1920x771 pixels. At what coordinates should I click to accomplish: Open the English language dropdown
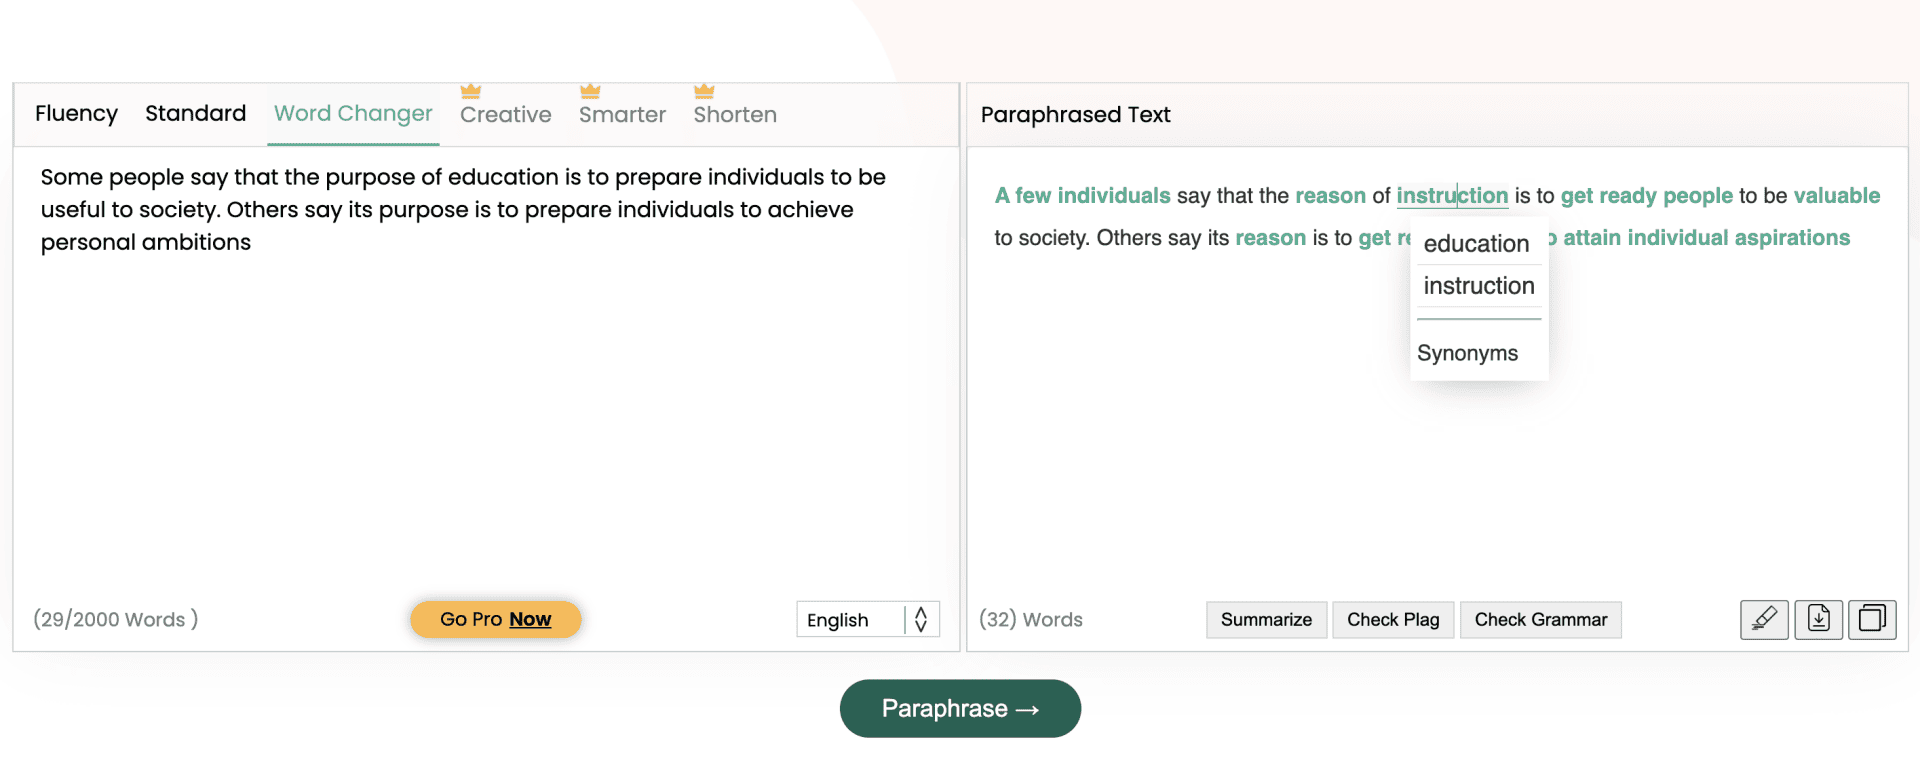tap(867, 620)
